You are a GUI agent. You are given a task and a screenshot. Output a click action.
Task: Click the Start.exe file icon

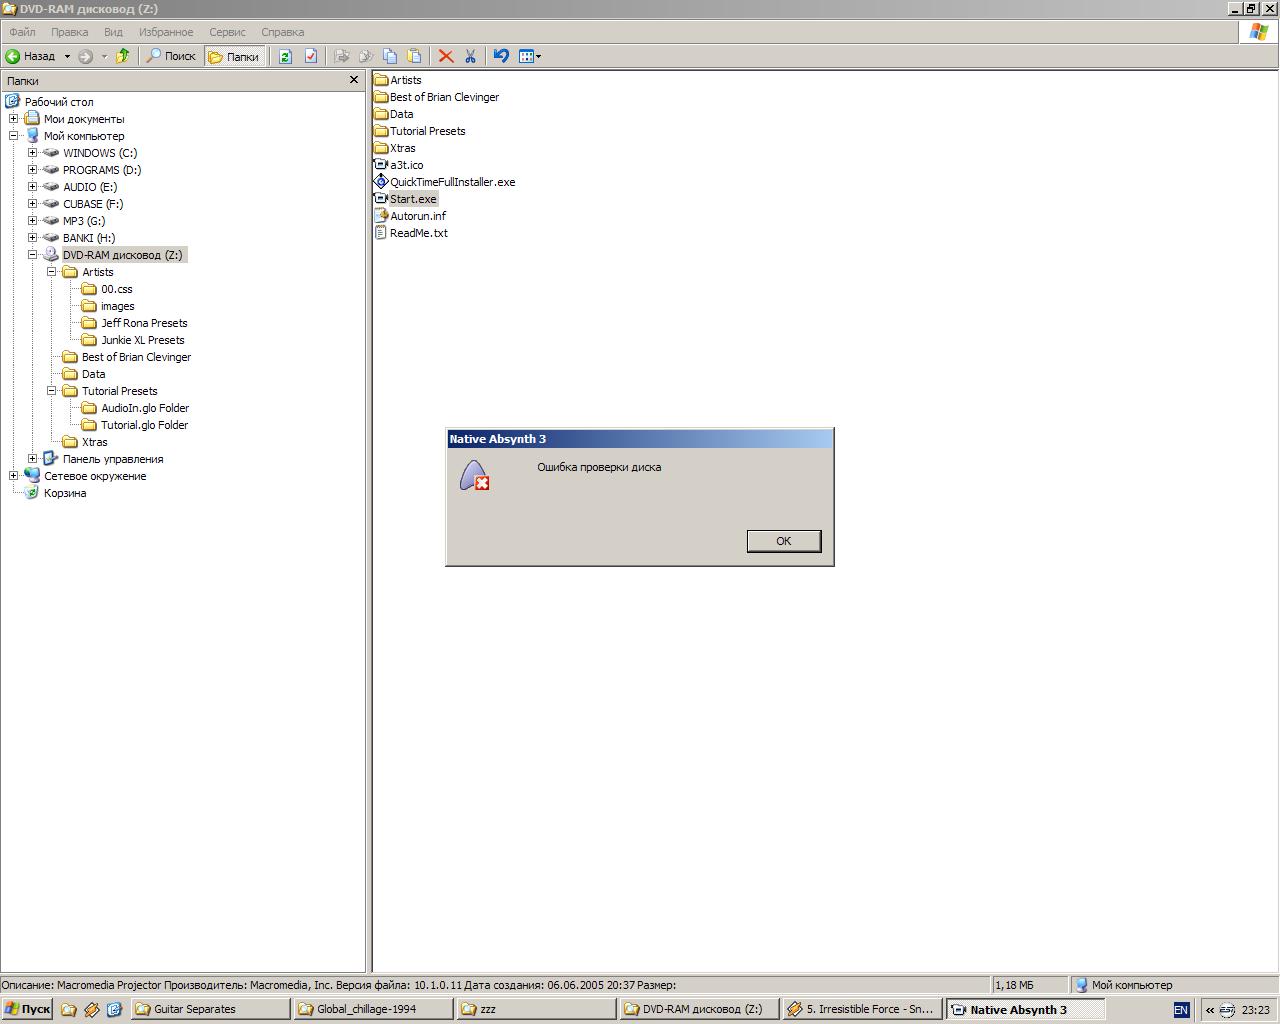381,199
